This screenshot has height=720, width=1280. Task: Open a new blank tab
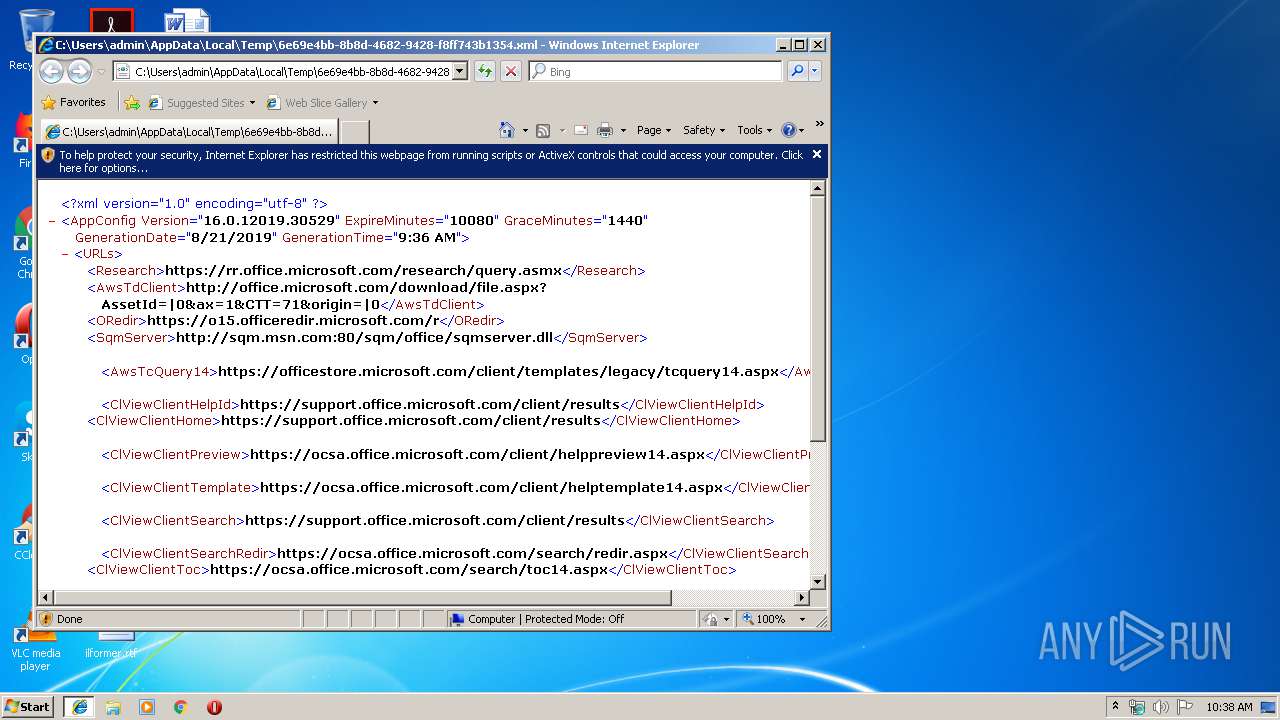(355, 132)
